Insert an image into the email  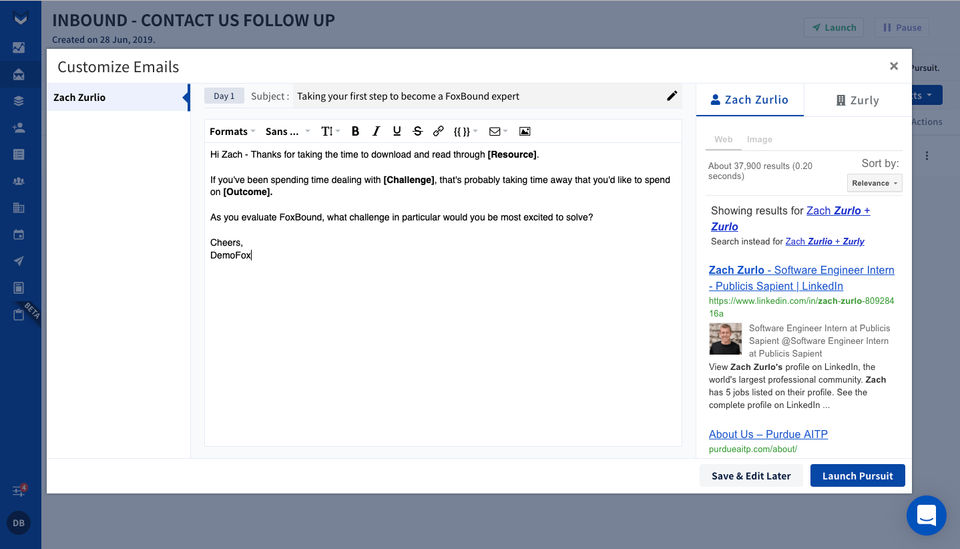[x=525, y=131]
